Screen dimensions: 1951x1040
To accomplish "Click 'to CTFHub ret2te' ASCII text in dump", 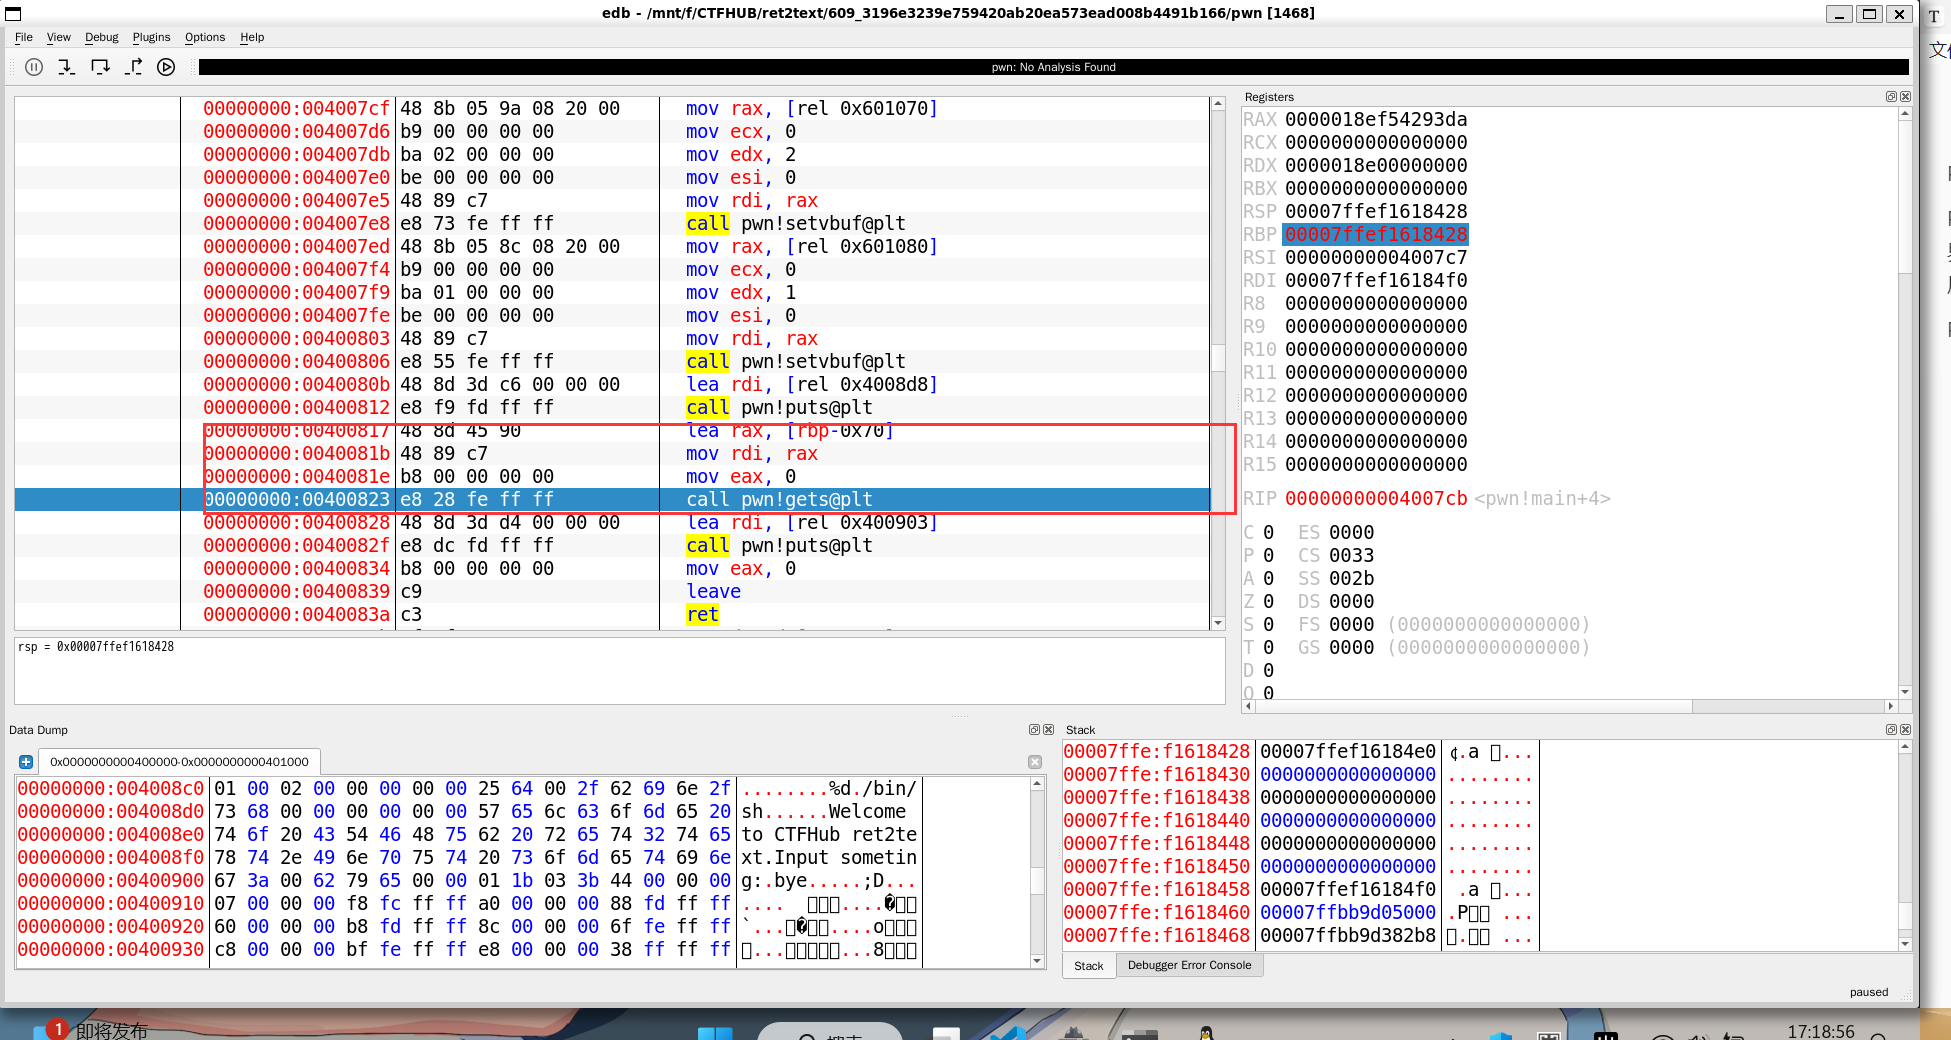I will click(829, 835).
